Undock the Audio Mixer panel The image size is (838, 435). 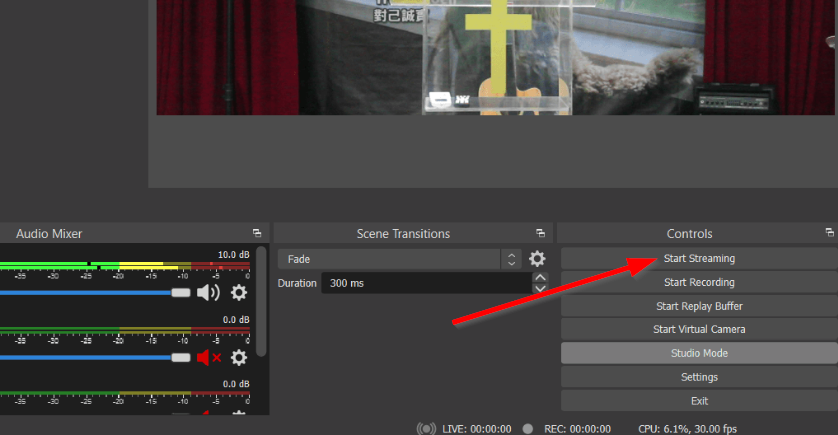click(x=256, y=233)
